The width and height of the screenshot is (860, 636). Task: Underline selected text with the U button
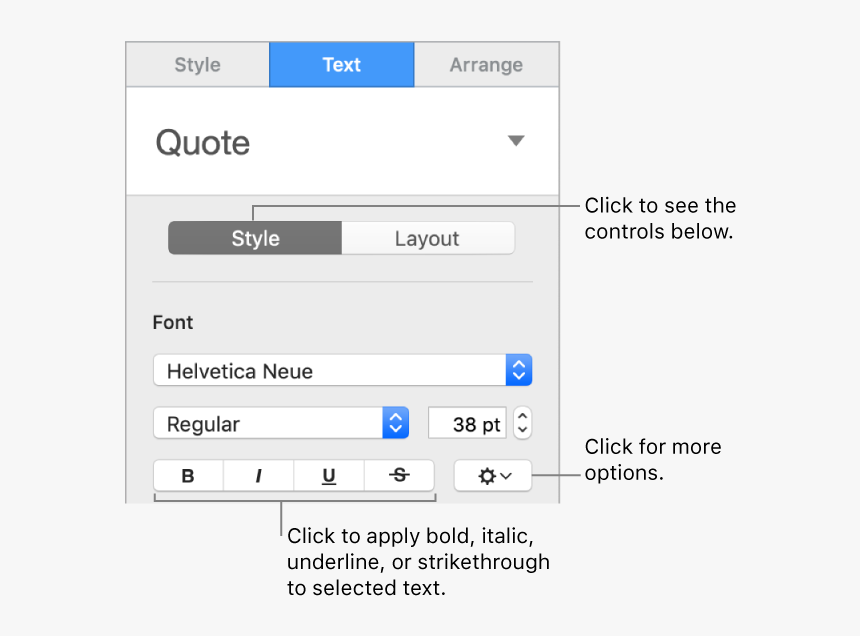pyautogui.click(x=329, y=476)
